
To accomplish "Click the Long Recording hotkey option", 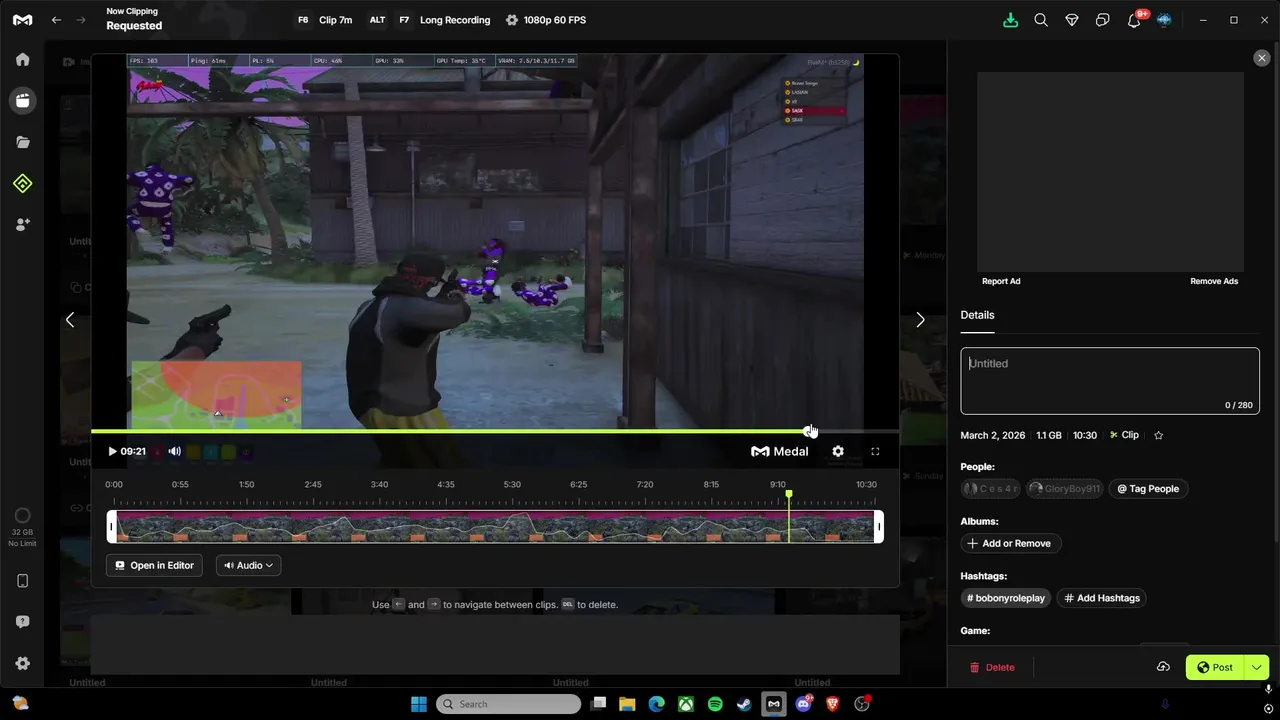I will click(x=445, y=20).
